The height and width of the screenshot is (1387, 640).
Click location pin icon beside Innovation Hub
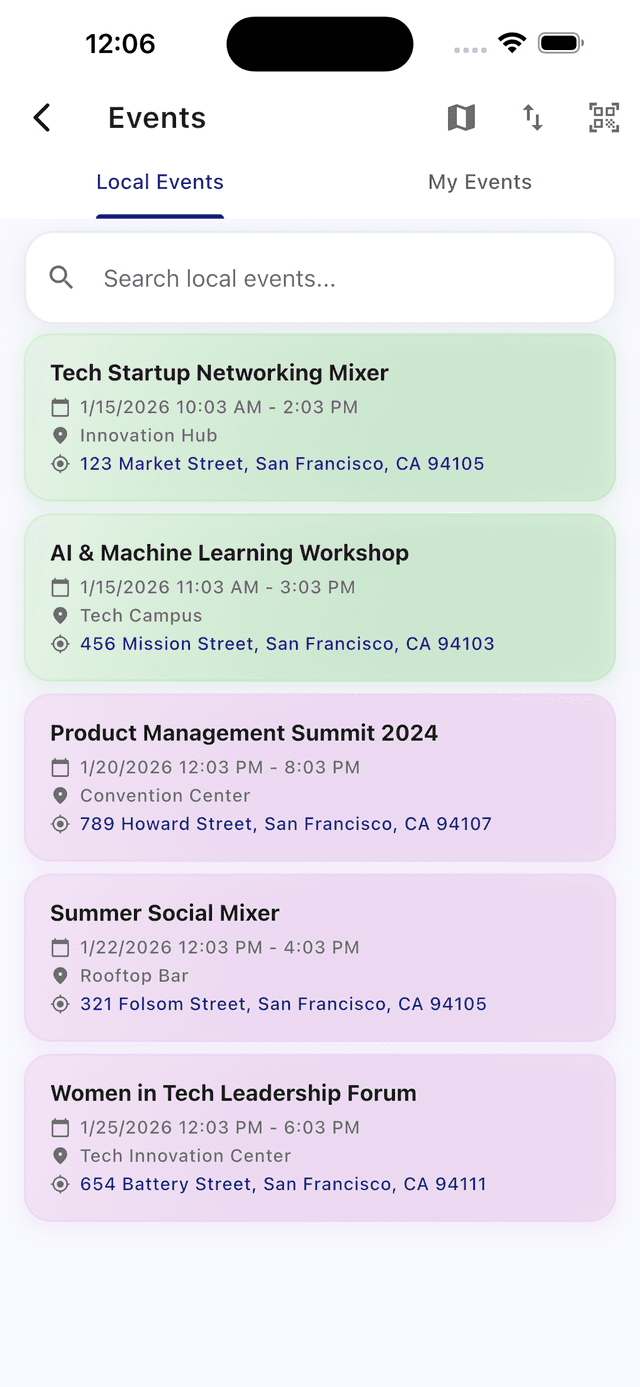(x=60, y=436)
